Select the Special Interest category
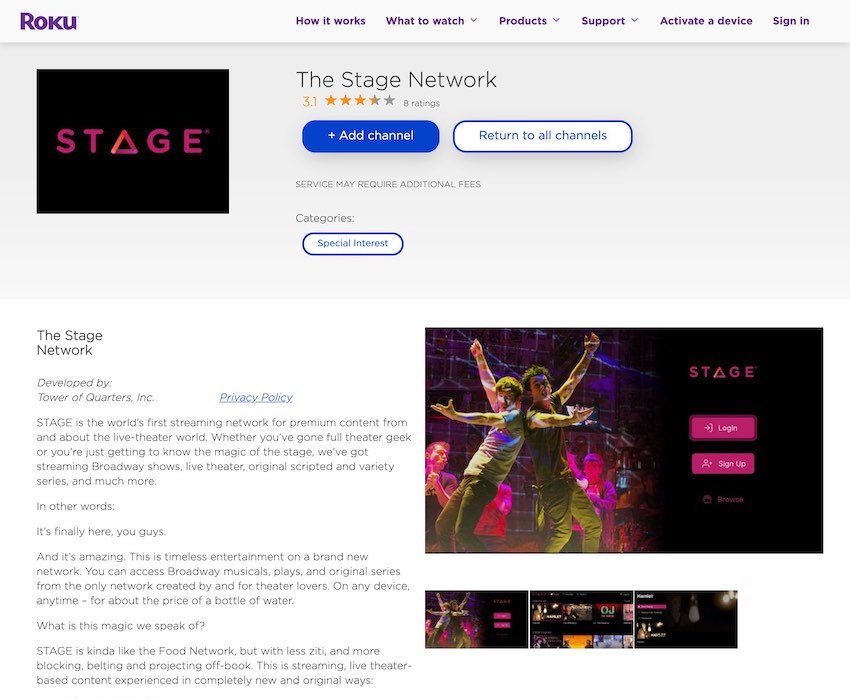 click(x=353, y=243)
